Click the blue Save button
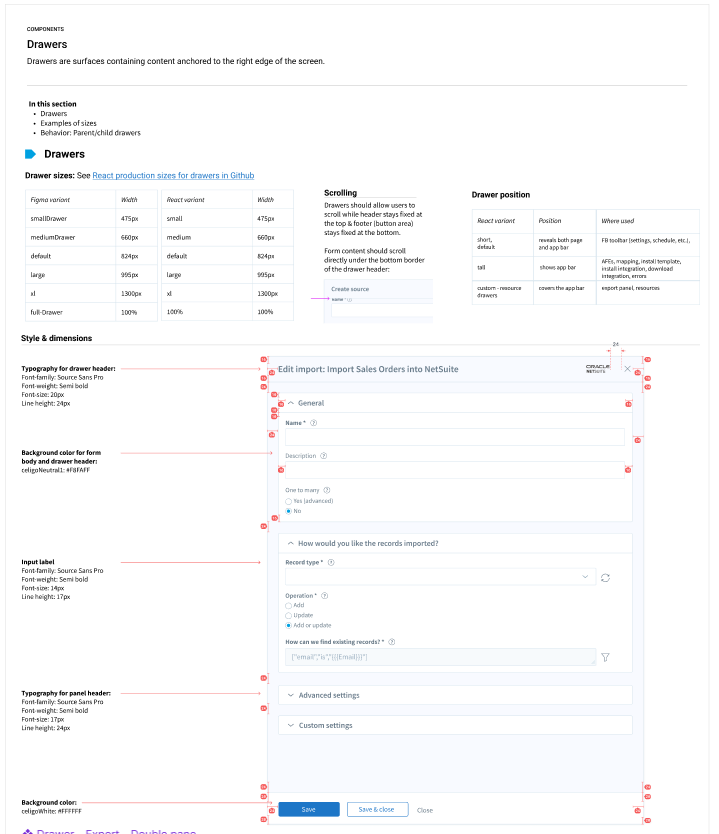Image resolution: width=719 pixels, height=834 pixels. pos(308,810)
